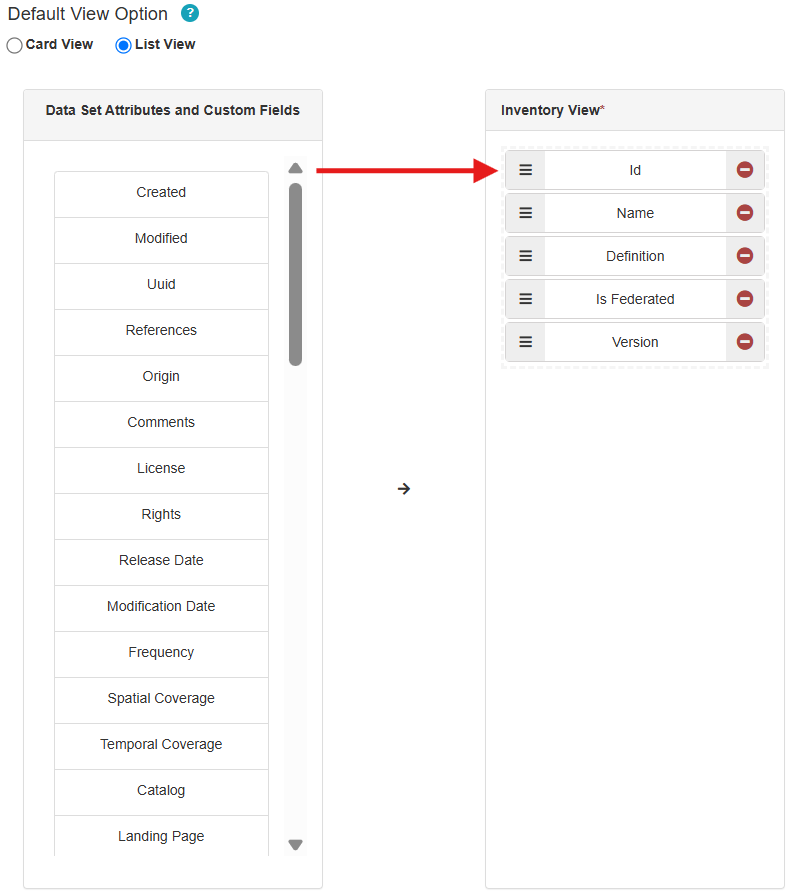This screenshot has width=787, height=892.
Task: Click the scroll down arrow in attributes list
Action: point(295,845)
